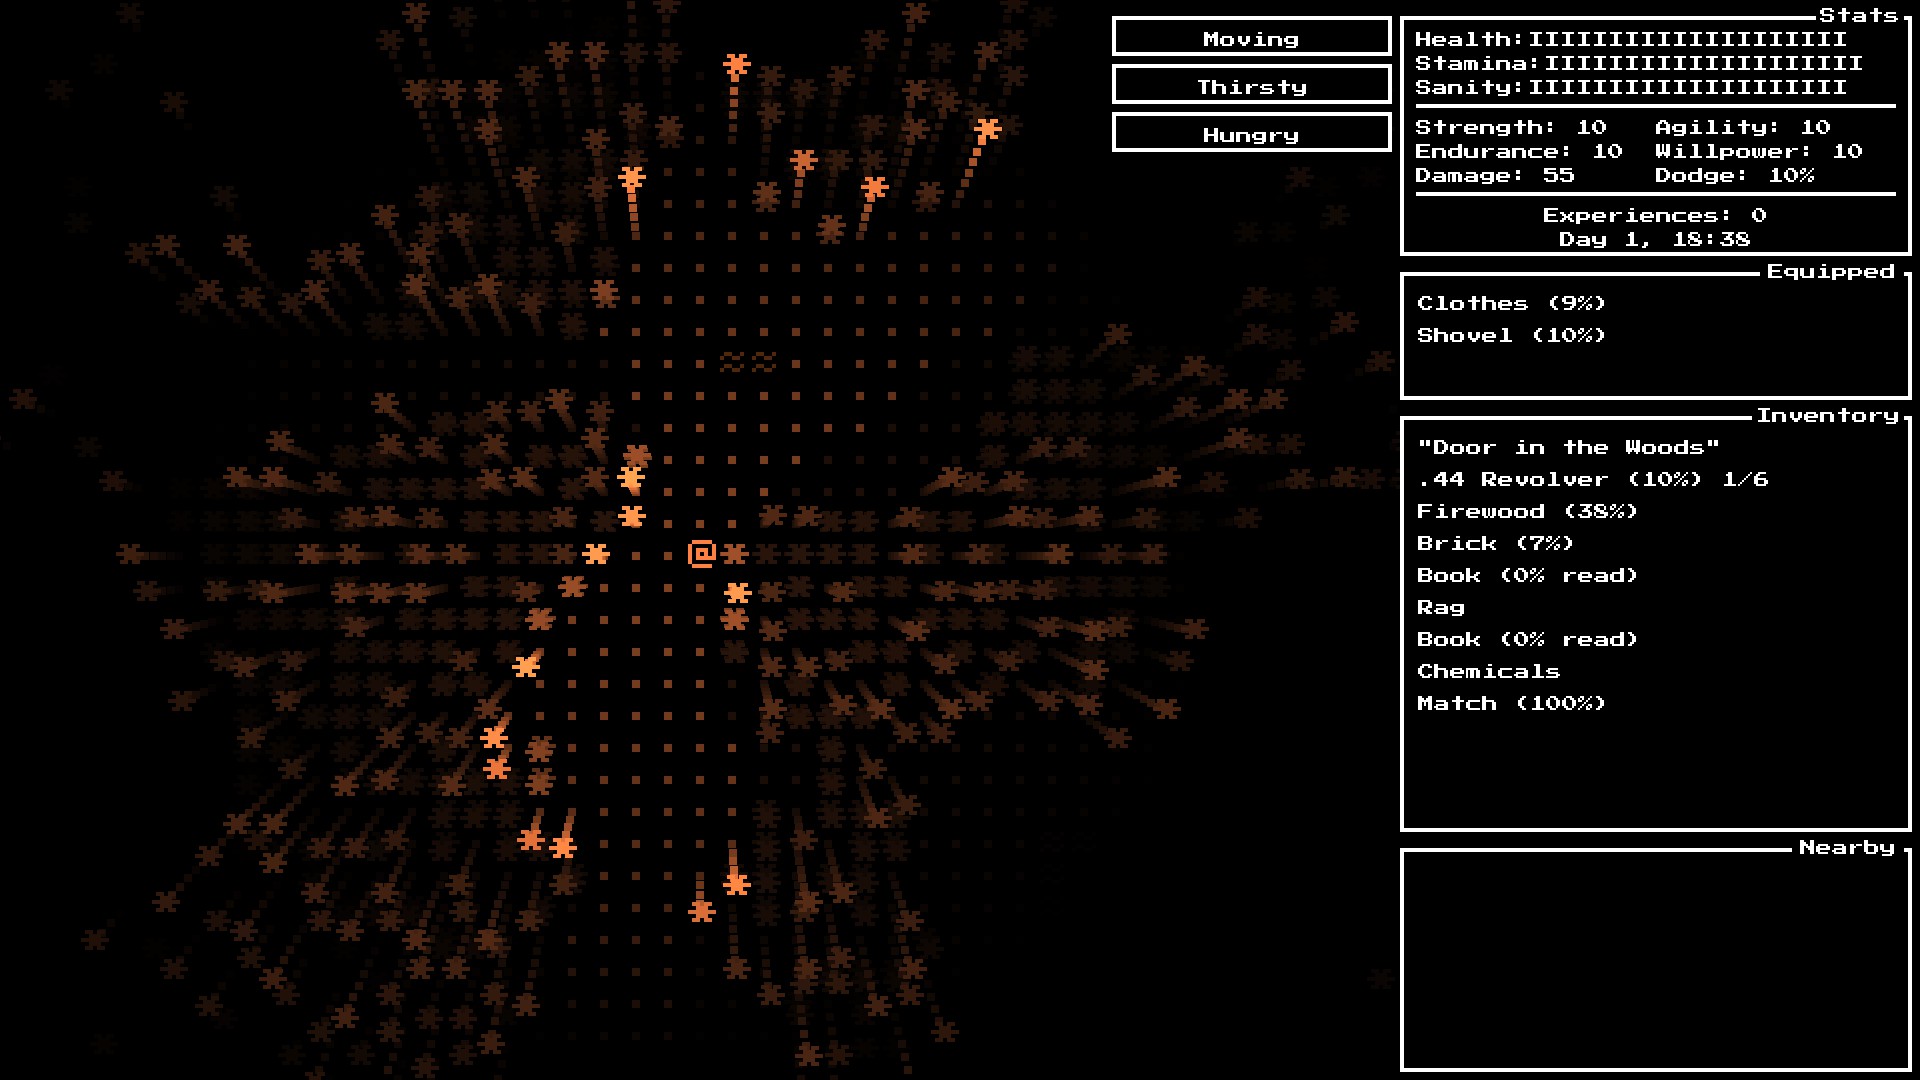The width and height of the screenshot is (1920, 1080).
Task: Select the Match (100%) item
Action: 1510,703
